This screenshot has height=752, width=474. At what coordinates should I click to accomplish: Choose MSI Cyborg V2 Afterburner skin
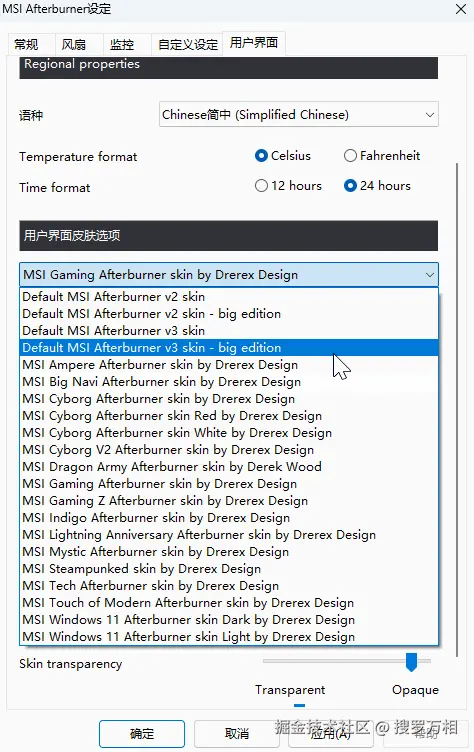[229, 450]
